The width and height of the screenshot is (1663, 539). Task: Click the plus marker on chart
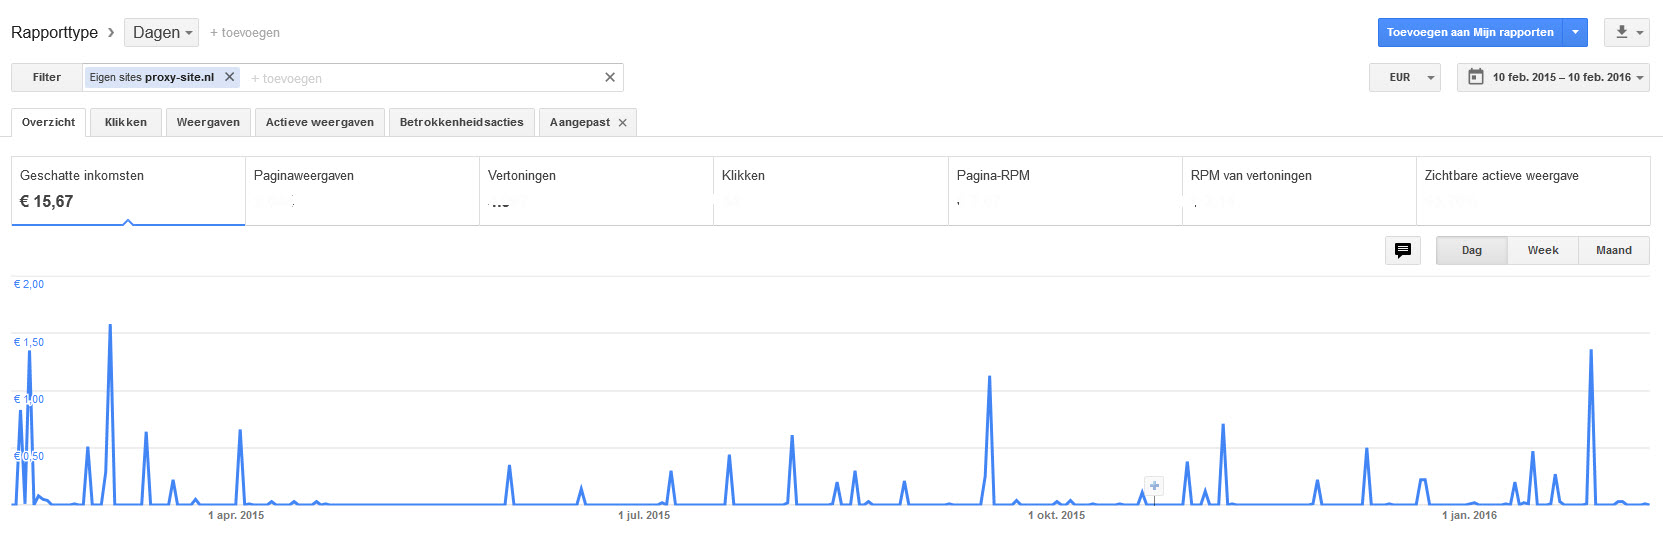[x=1154, y=486]
